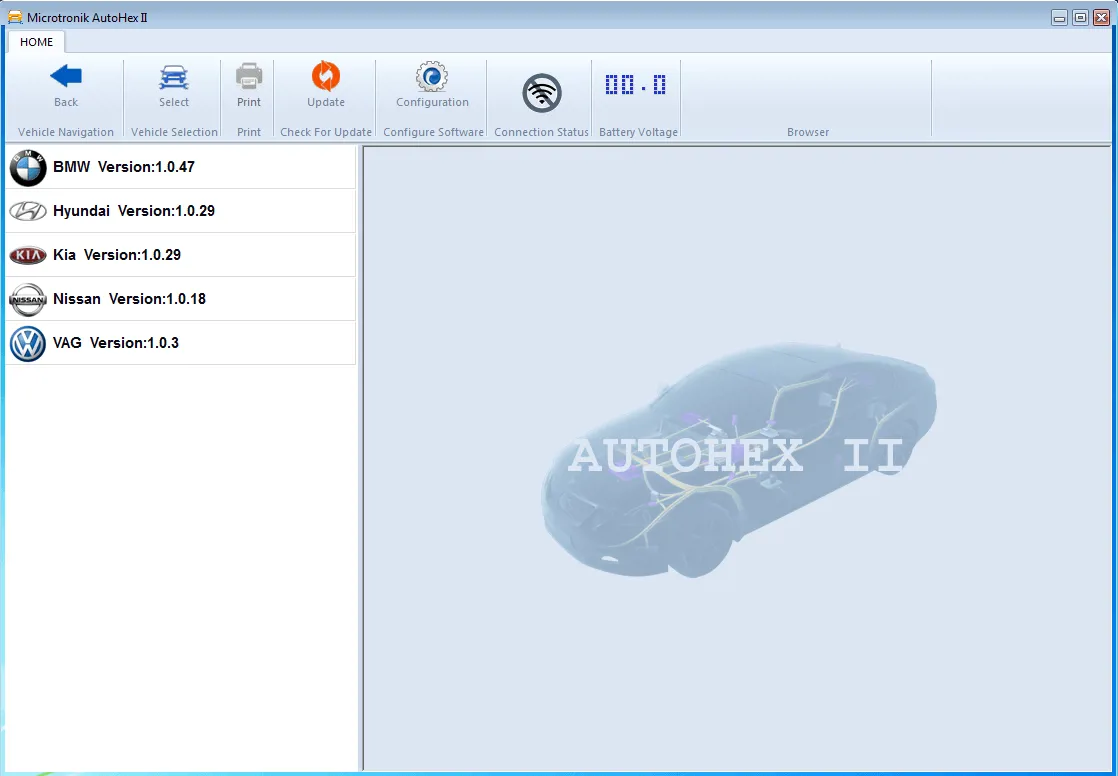Select Hyundai Version:1.0.29 text
The width and height of the screenshot is (1118, 776).
point(133,211)
